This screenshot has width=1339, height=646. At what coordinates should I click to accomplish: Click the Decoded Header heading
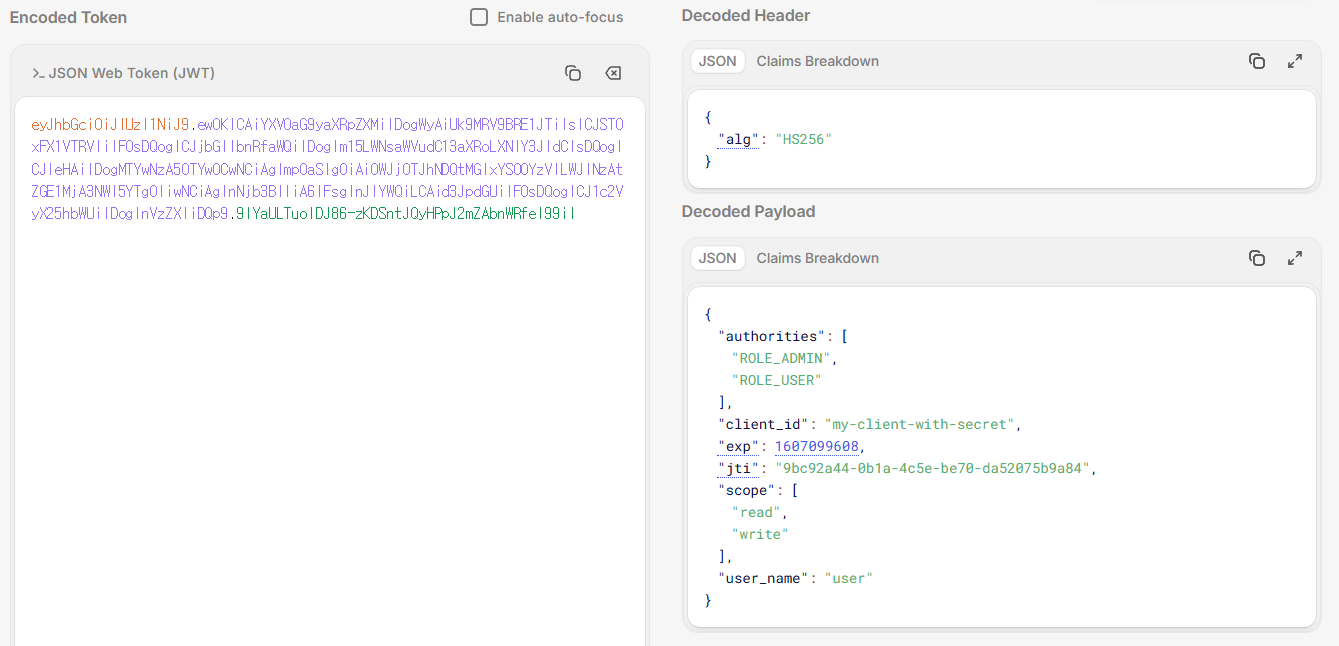pyautogui.click(x=746, y=15)
